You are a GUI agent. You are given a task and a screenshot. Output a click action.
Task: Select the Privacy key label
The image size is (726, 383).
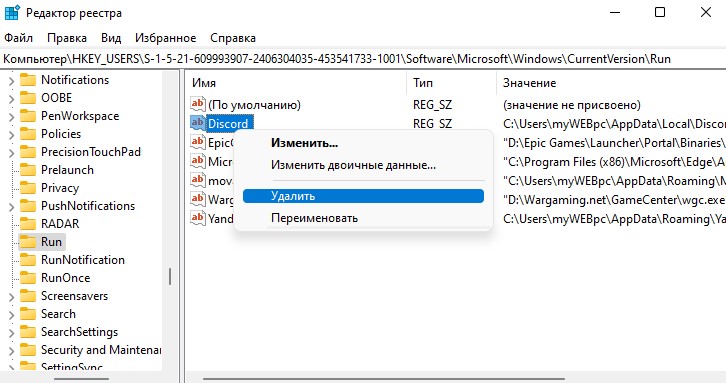click(x=60, y=188)
